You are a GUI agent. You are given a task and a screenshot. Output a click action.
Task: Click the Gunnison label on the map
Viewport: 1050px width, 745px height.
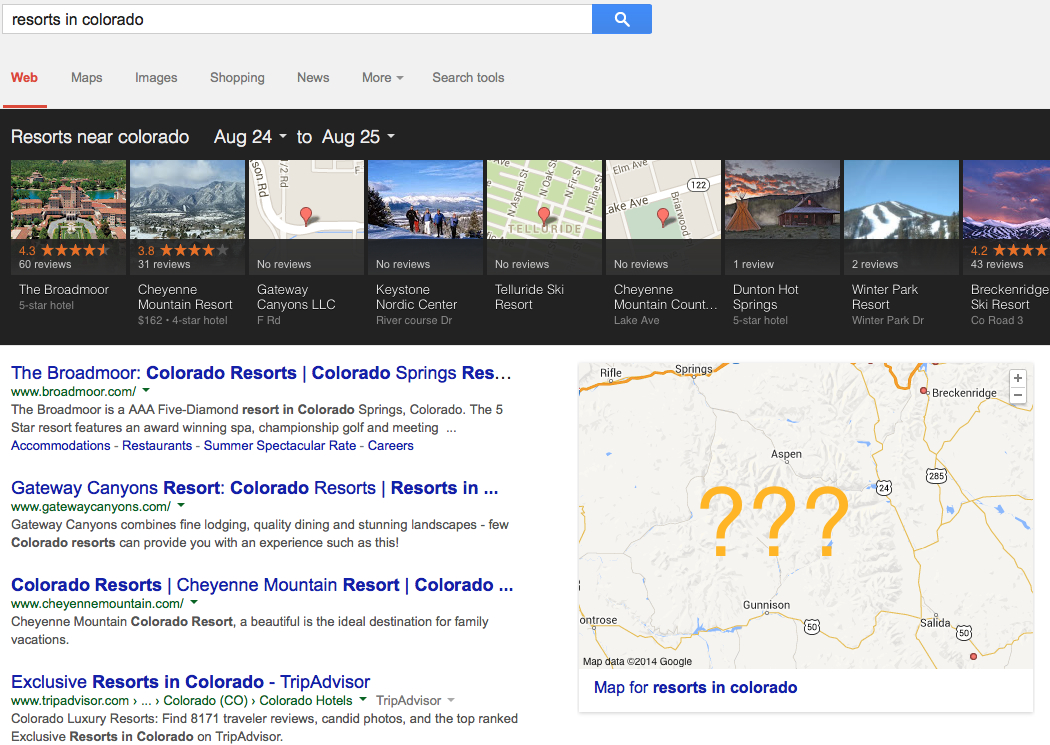pyautogui.click(x=766, y=605)
